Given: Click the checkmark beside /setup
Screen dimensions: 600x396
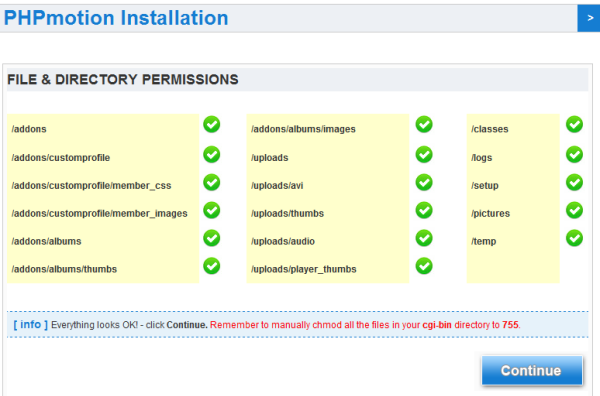Looking at the screenshot, I should tap(574, 183).
